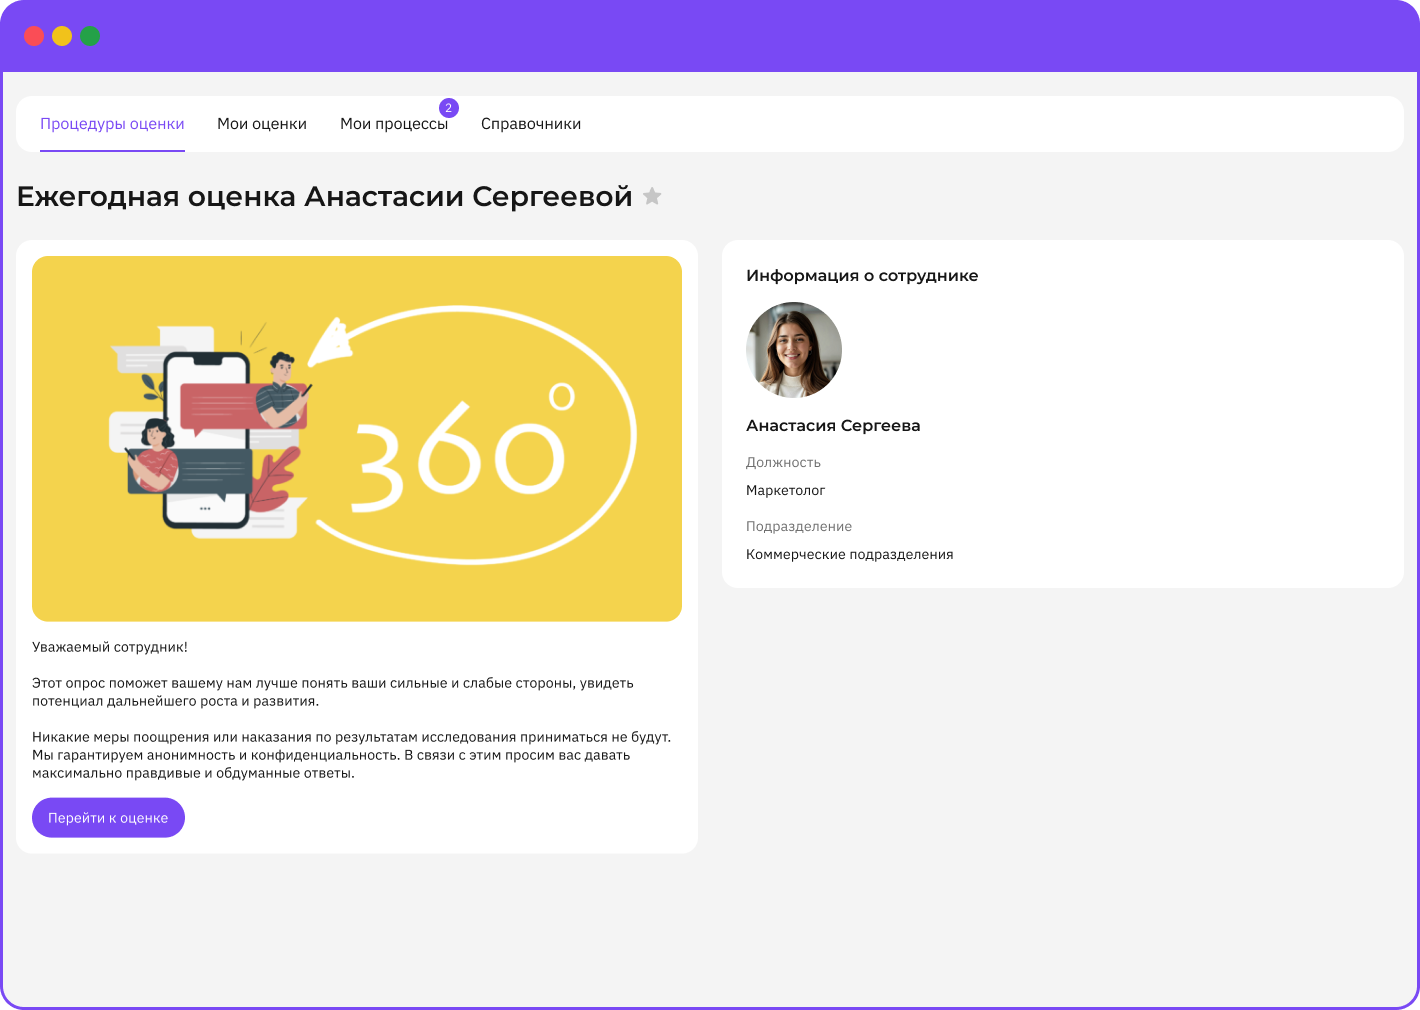Click the Уважаемый сотрудник greeting text
Screen dimensions: 1420x1010
[110, 647]
